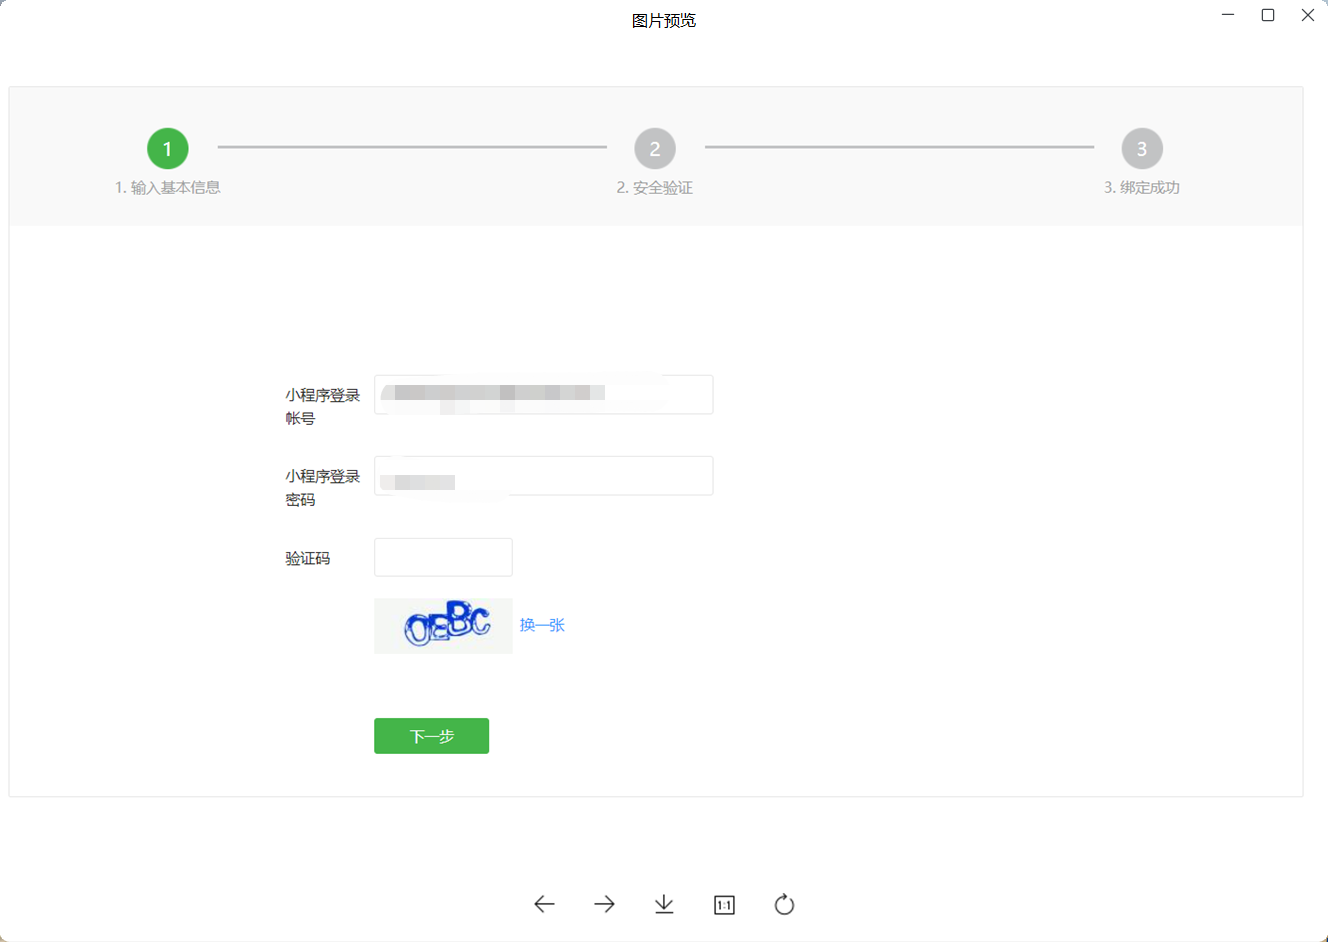Select the 3. 绑定成功 step label
The width and height of the screenshot is (1328, 942).
1142,188
